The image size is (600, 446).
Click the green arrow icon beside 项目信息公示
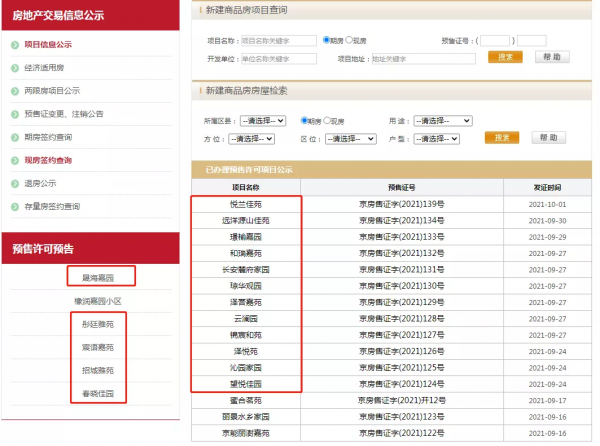pyautogui.click(x=15, y=45)
